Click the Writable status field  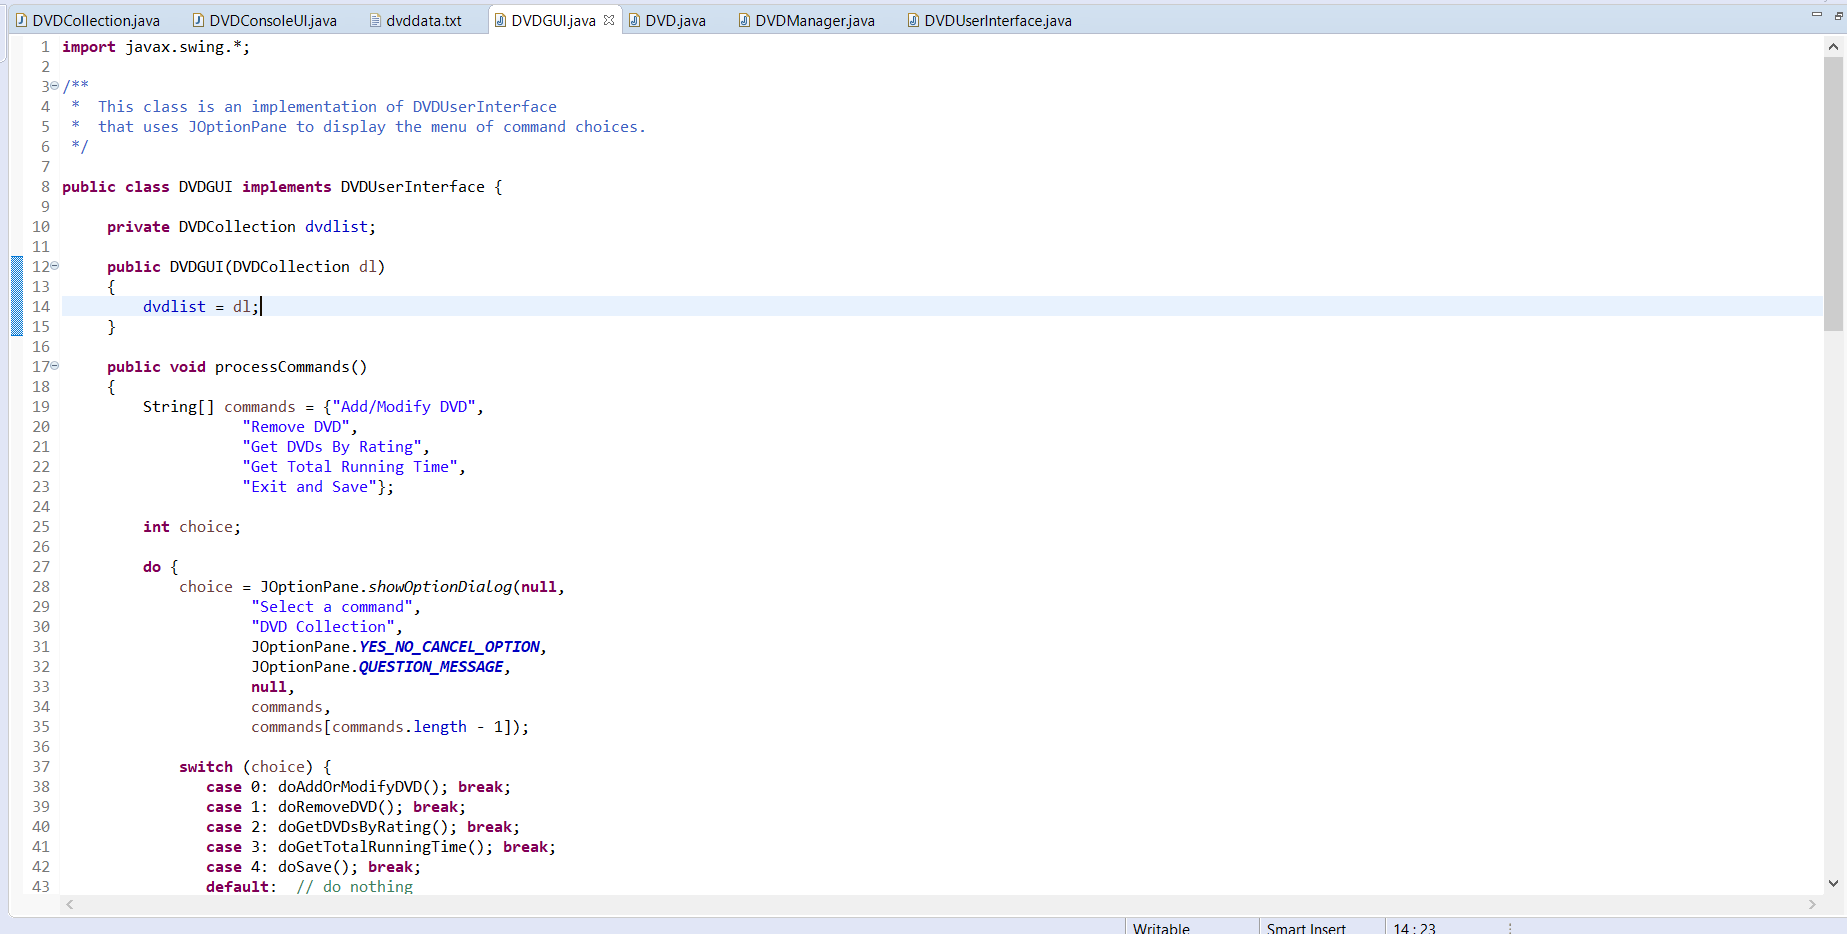tap(1160, 927)
